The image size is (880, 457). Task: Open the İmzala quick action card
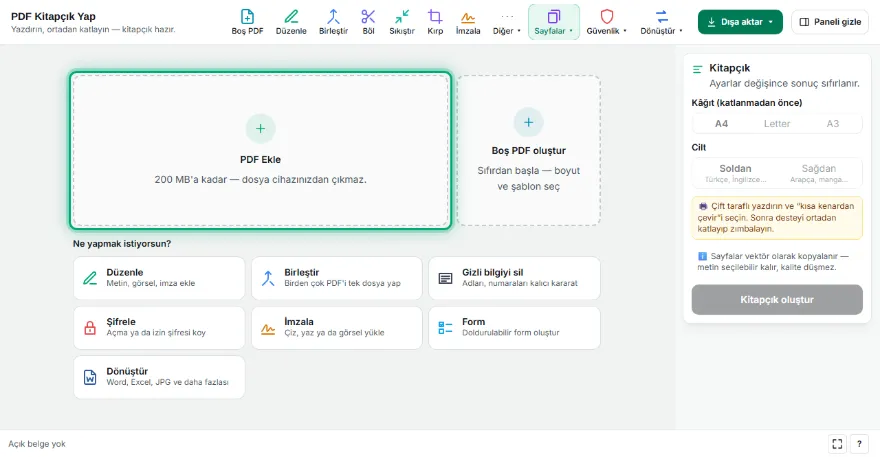tap(337, 327)
